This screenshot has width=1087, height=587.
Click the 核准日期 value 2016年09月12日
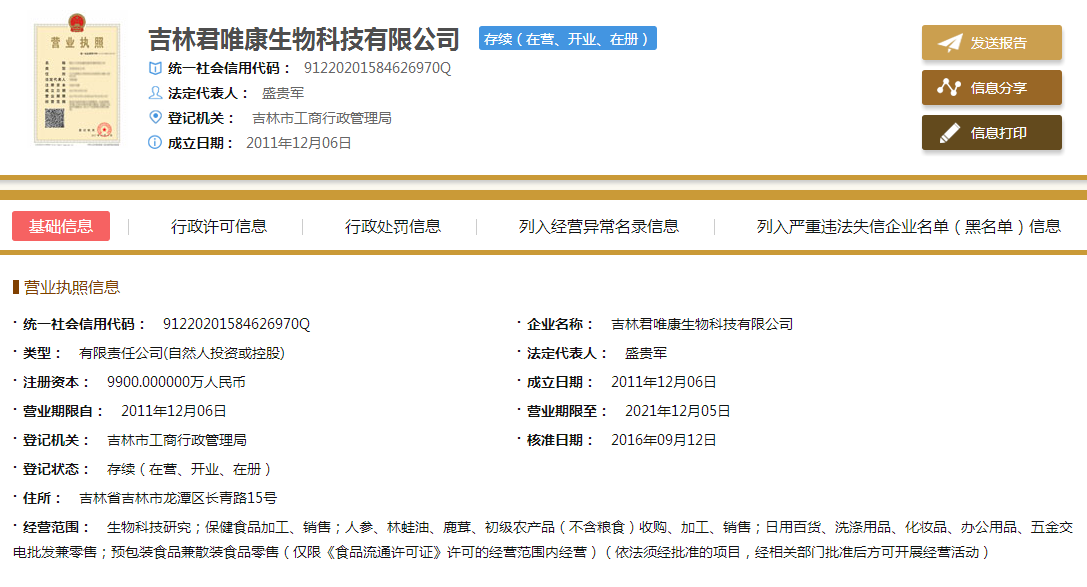pos(664,440)
